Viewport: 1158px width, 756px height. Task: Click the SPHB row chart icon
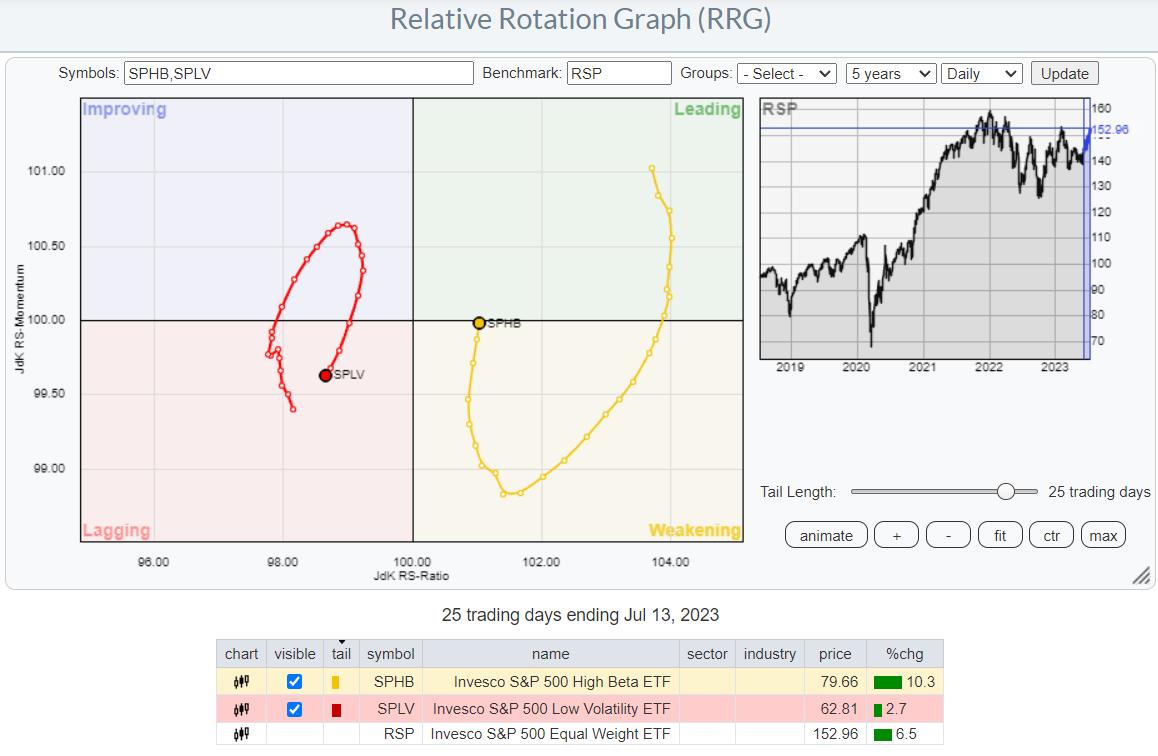pos(241,682)
